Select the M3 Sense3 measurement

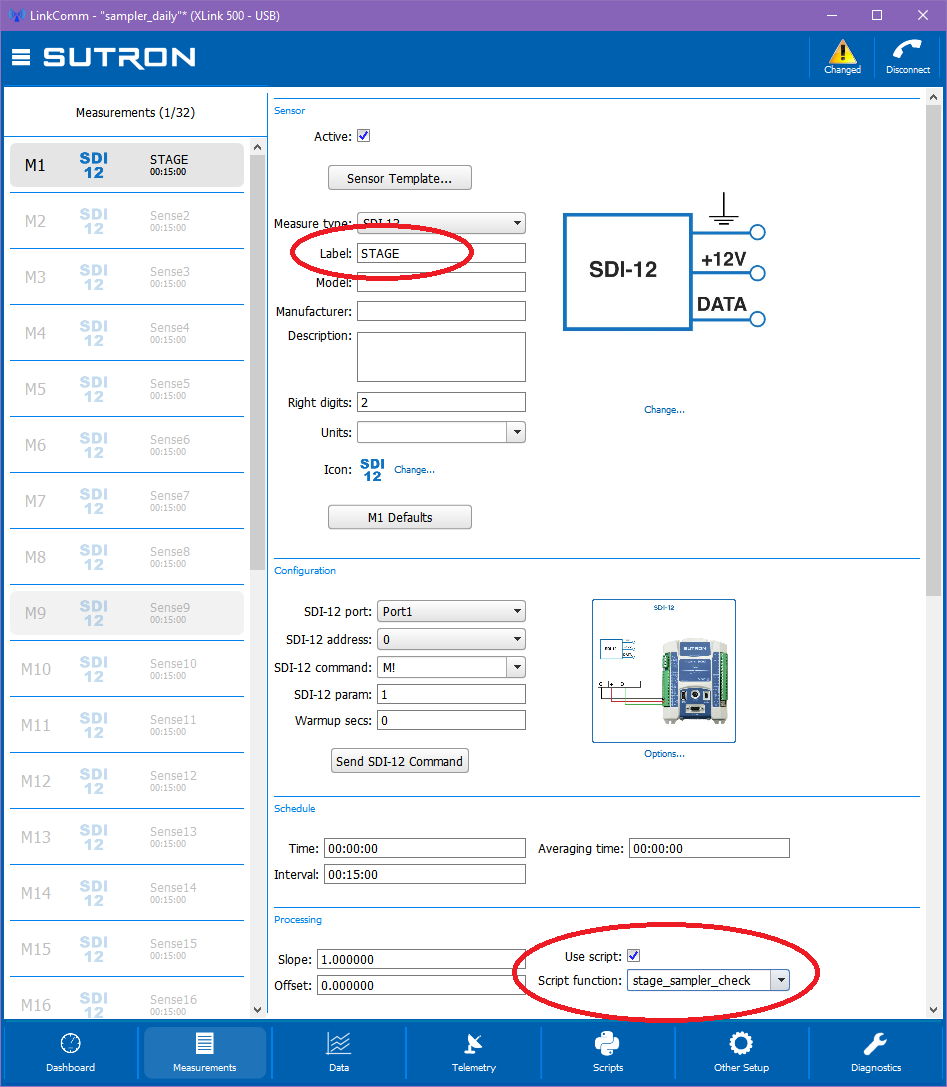[127, 277]
